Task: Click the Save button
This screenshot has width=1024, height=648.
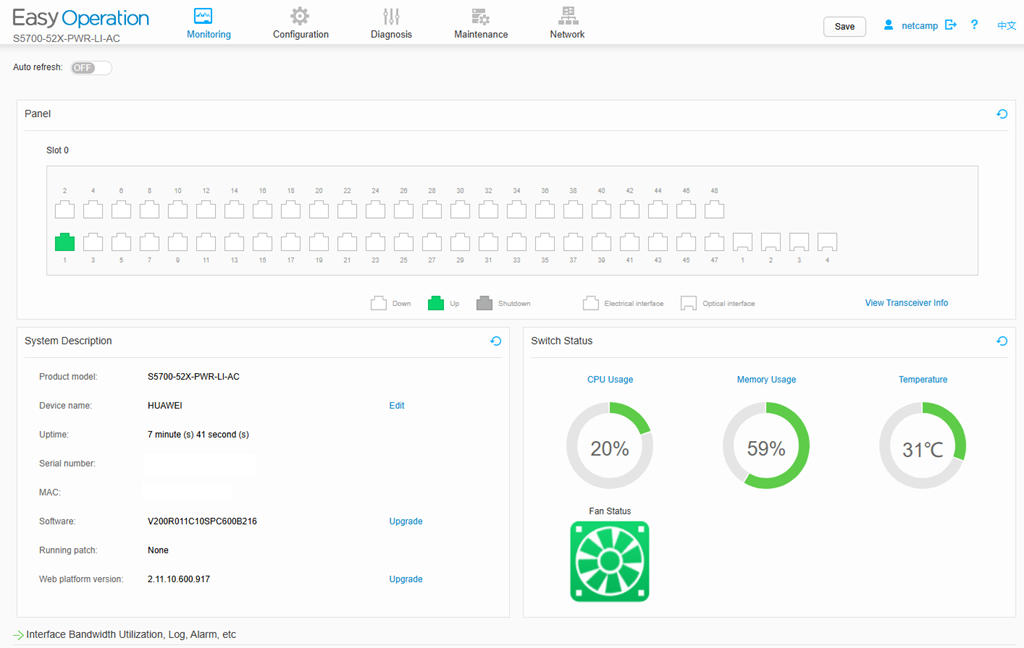Action: click(844, 26)
